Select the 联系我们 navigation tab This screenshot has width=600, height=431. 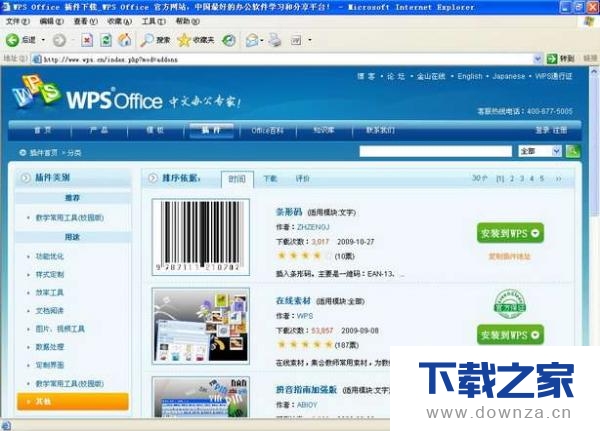point(380,130)
